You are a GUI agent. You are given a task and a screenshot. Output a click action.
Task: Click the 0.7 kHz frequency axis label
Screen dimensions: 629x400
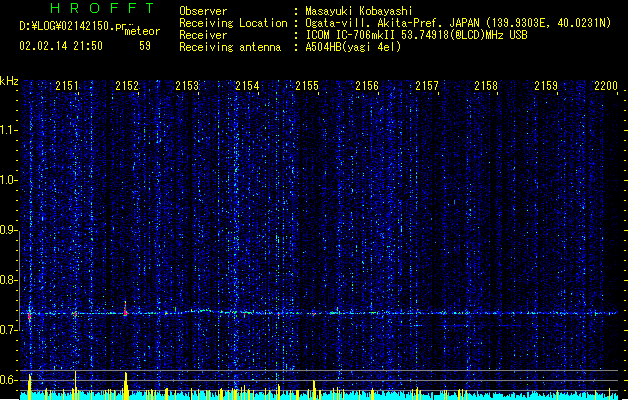coord(9,330)
